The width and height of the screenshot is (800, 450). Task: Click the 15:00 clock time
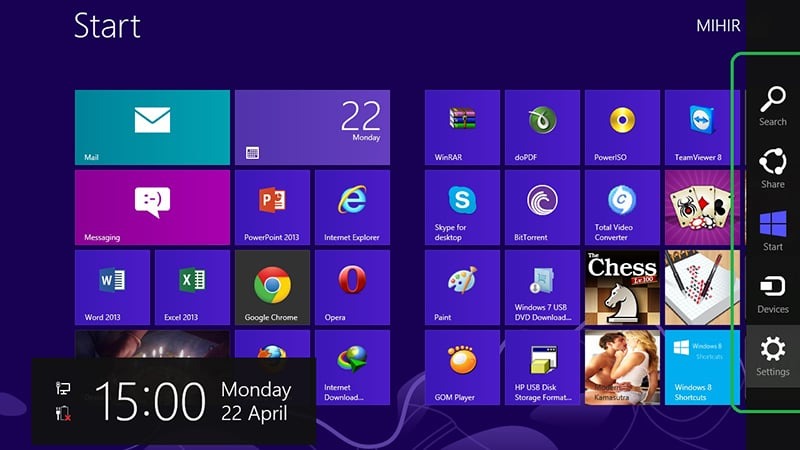(x=150, y=402)
